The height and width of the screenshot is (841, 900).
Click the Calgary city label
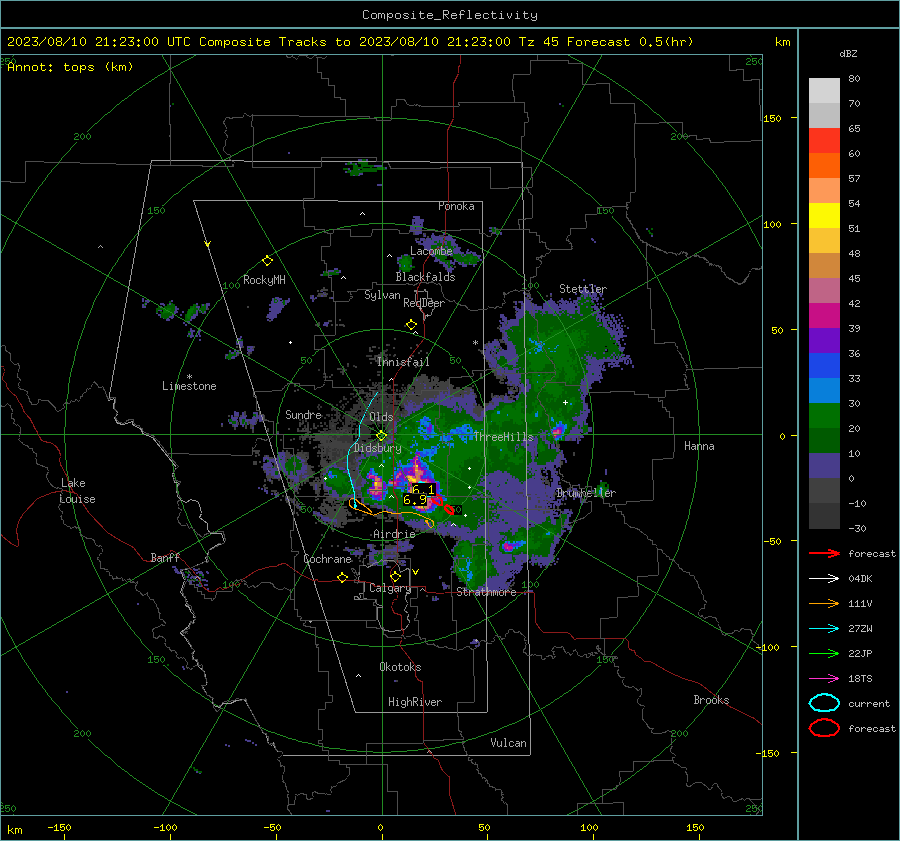coord(390,588)
